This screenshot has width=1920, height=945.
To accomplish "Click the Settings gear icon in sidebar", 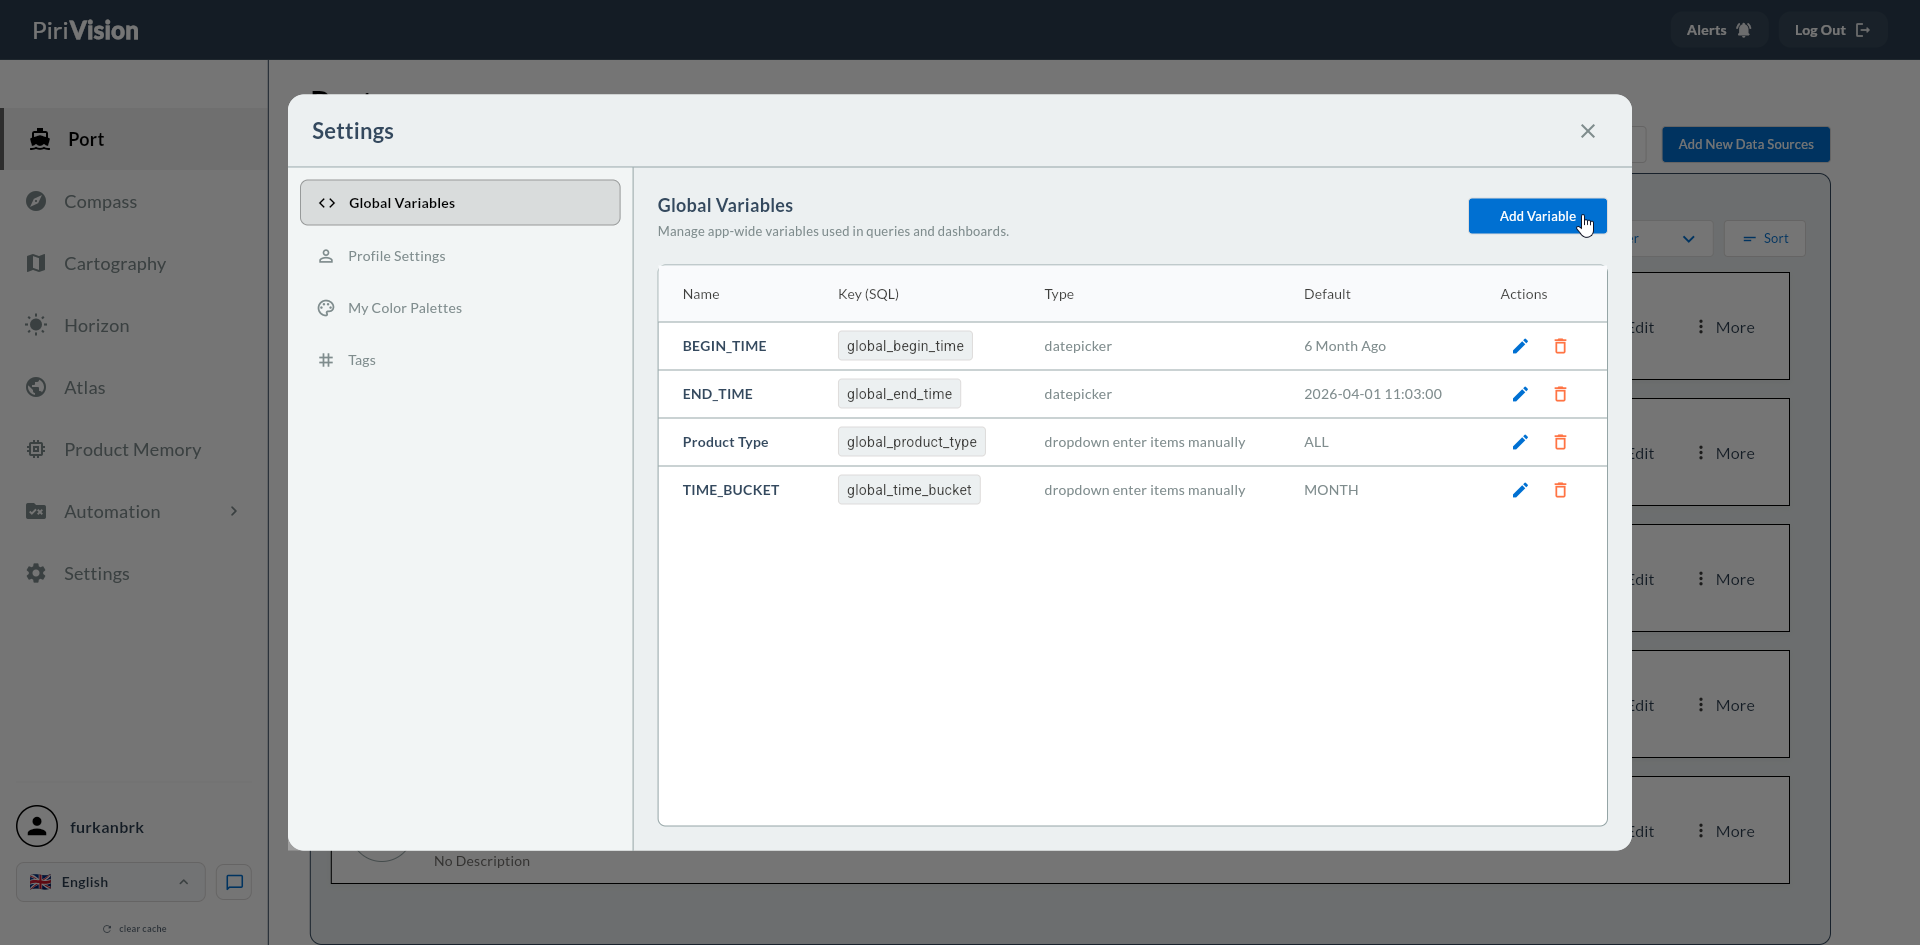I will (x=36, y=573).
